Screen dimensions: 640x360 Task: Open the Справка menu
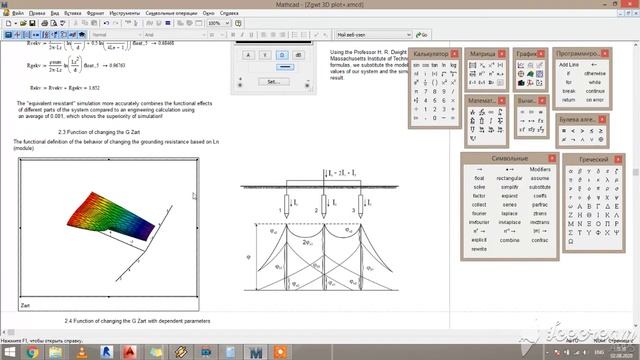point(229,13)
